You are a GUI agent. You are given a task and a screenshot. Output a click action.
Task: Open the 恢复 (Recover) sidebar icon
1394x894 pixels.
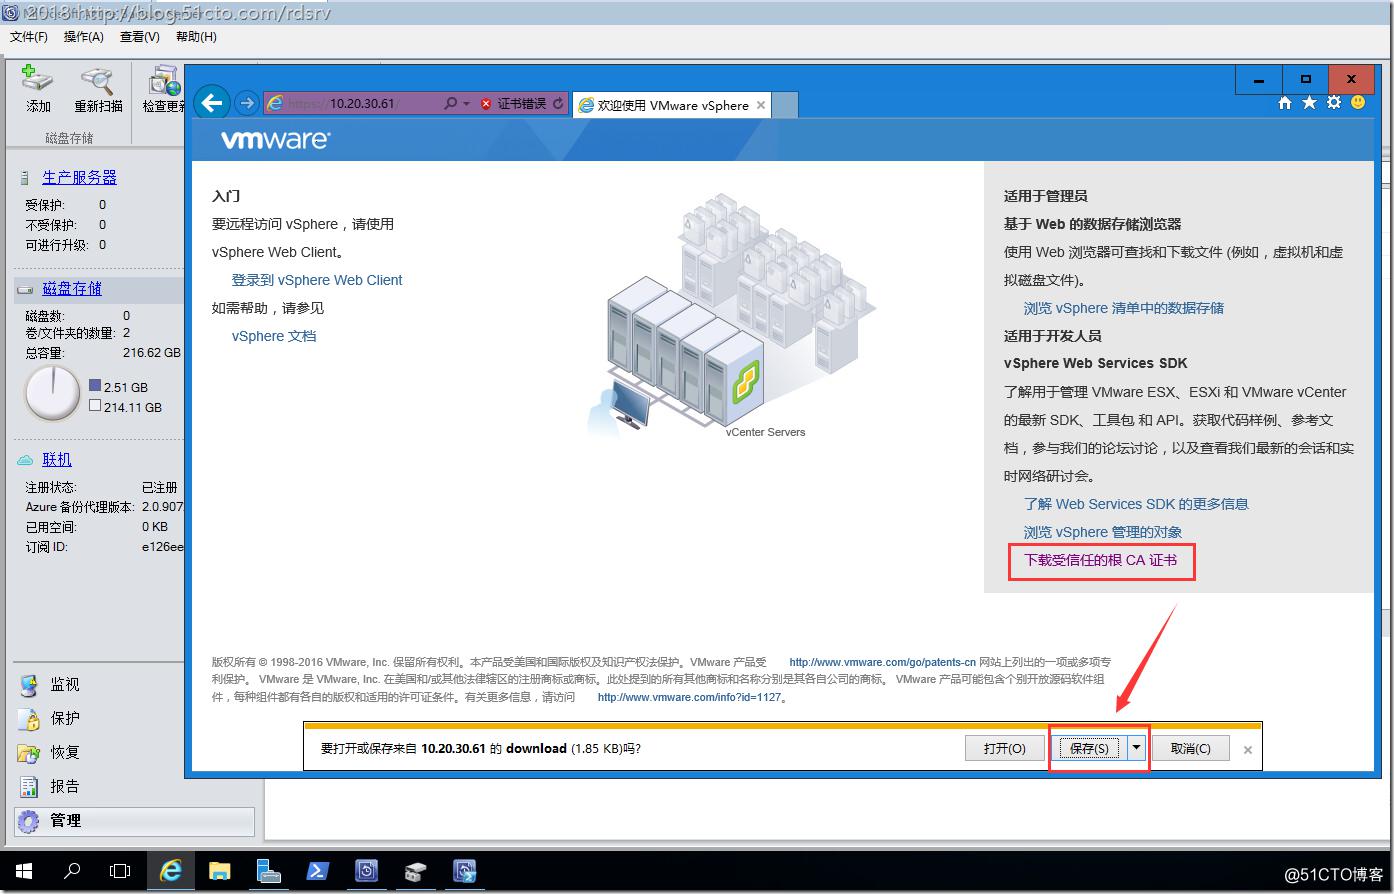[29, 752]
